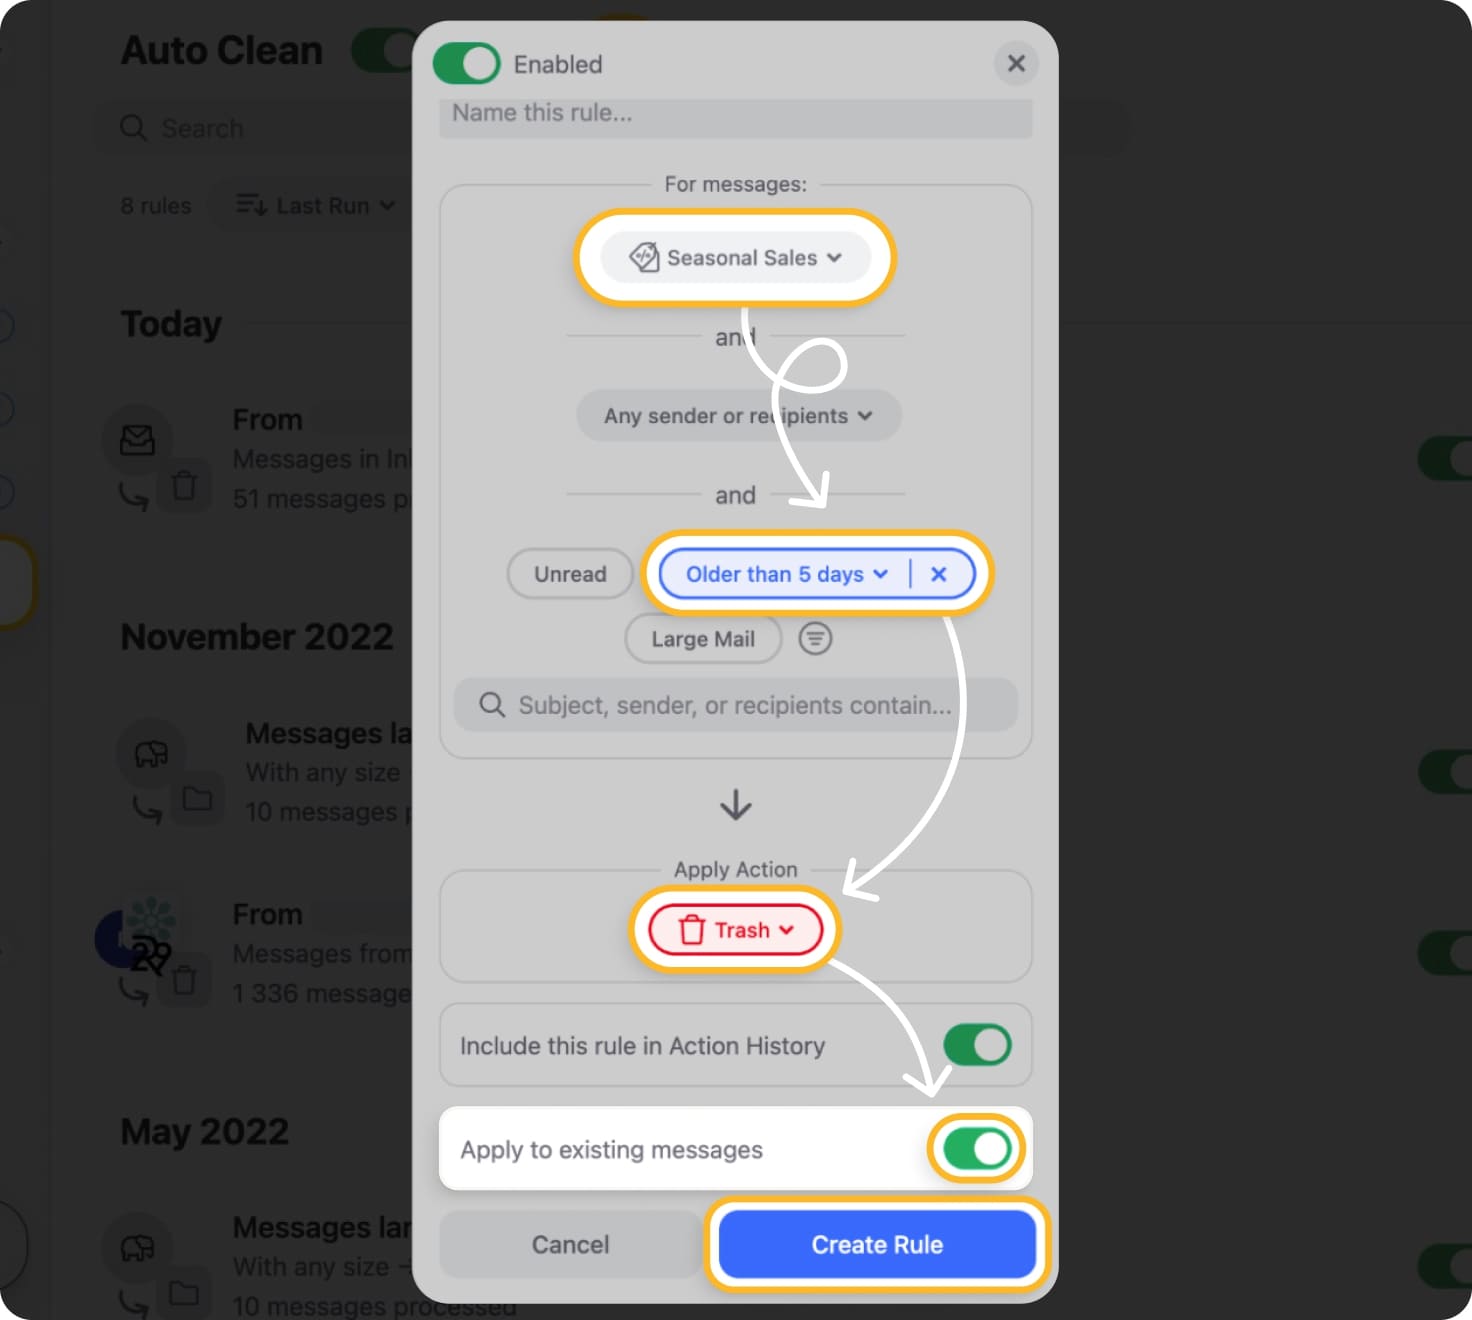The height and width of the screenshot is (1320, 1472).
Task: Click the magnifier icon in Auto Clean search
Action: (133, 128)
